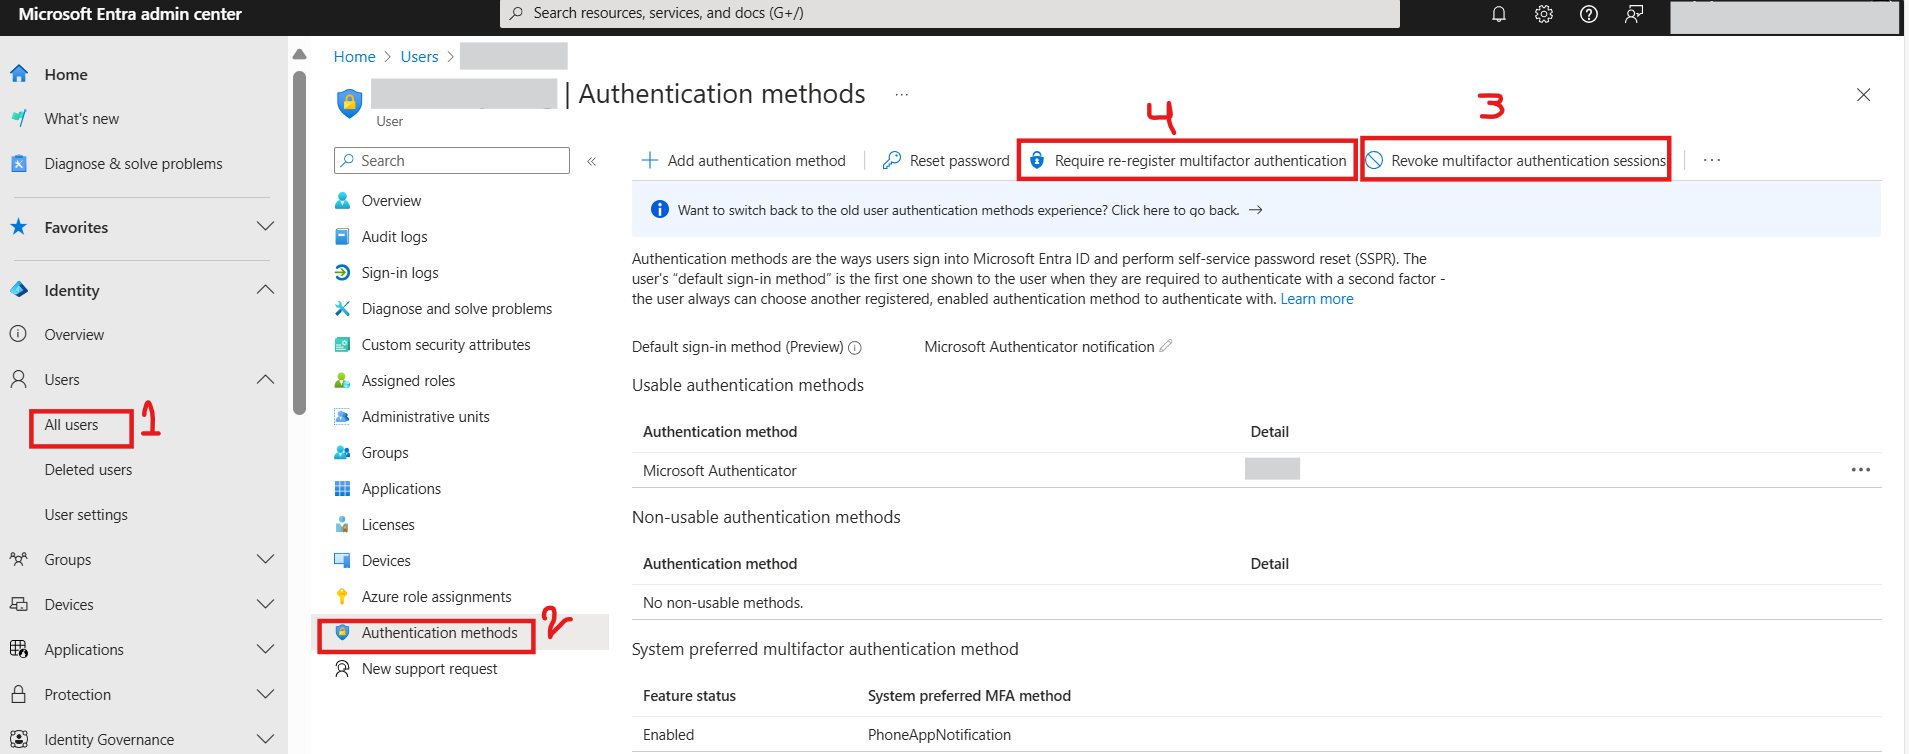Click the Reset password key icon
The height and width of the screenshot is (754, 1909).
pos(892,160)
